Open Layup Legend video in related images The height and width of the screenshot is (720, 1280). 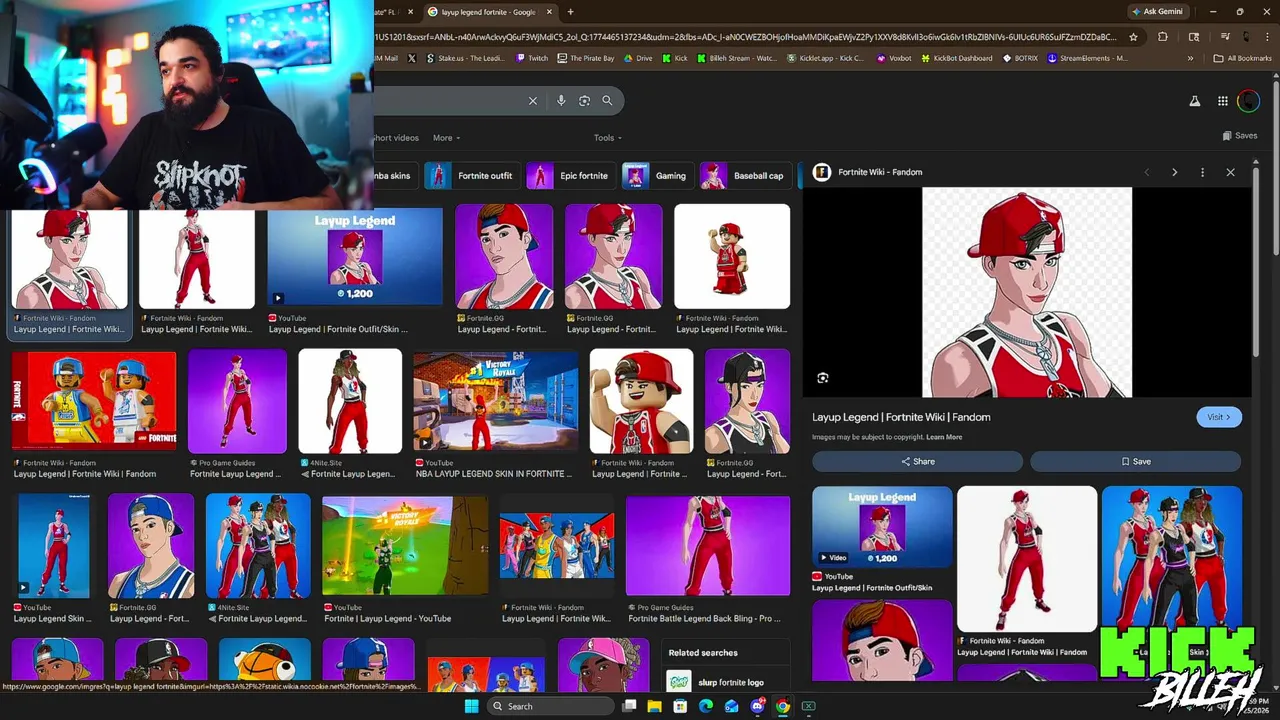point(882,527)
